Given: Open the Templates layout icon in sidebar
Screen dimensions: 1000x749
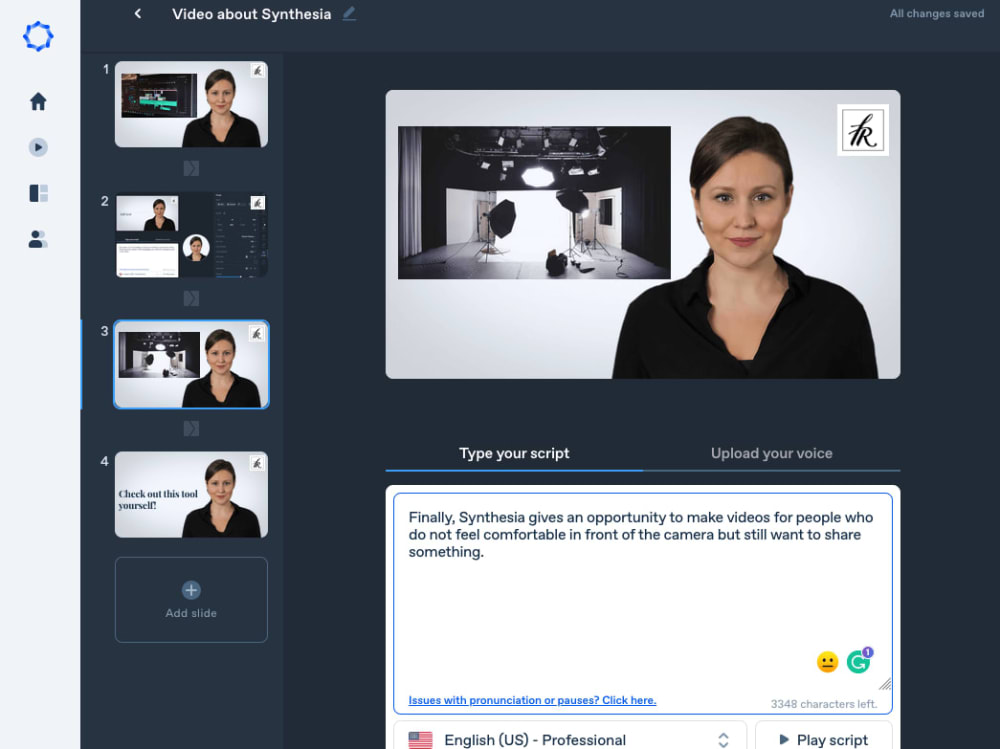Looking at the screenshot, I should (38, 193).
